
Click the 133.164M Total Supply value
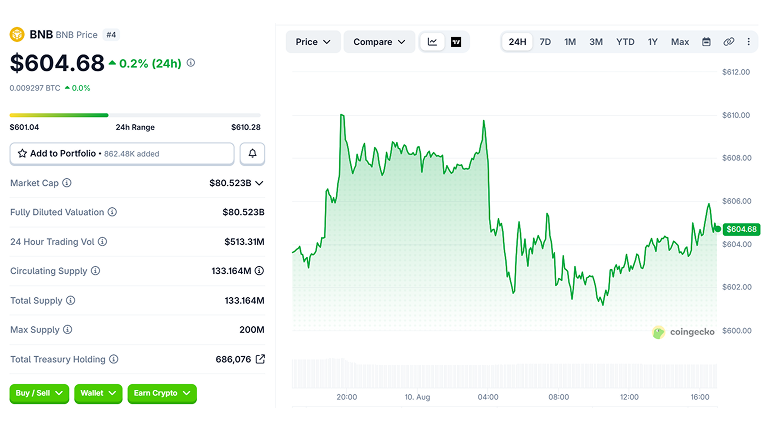tap(244, 300)
